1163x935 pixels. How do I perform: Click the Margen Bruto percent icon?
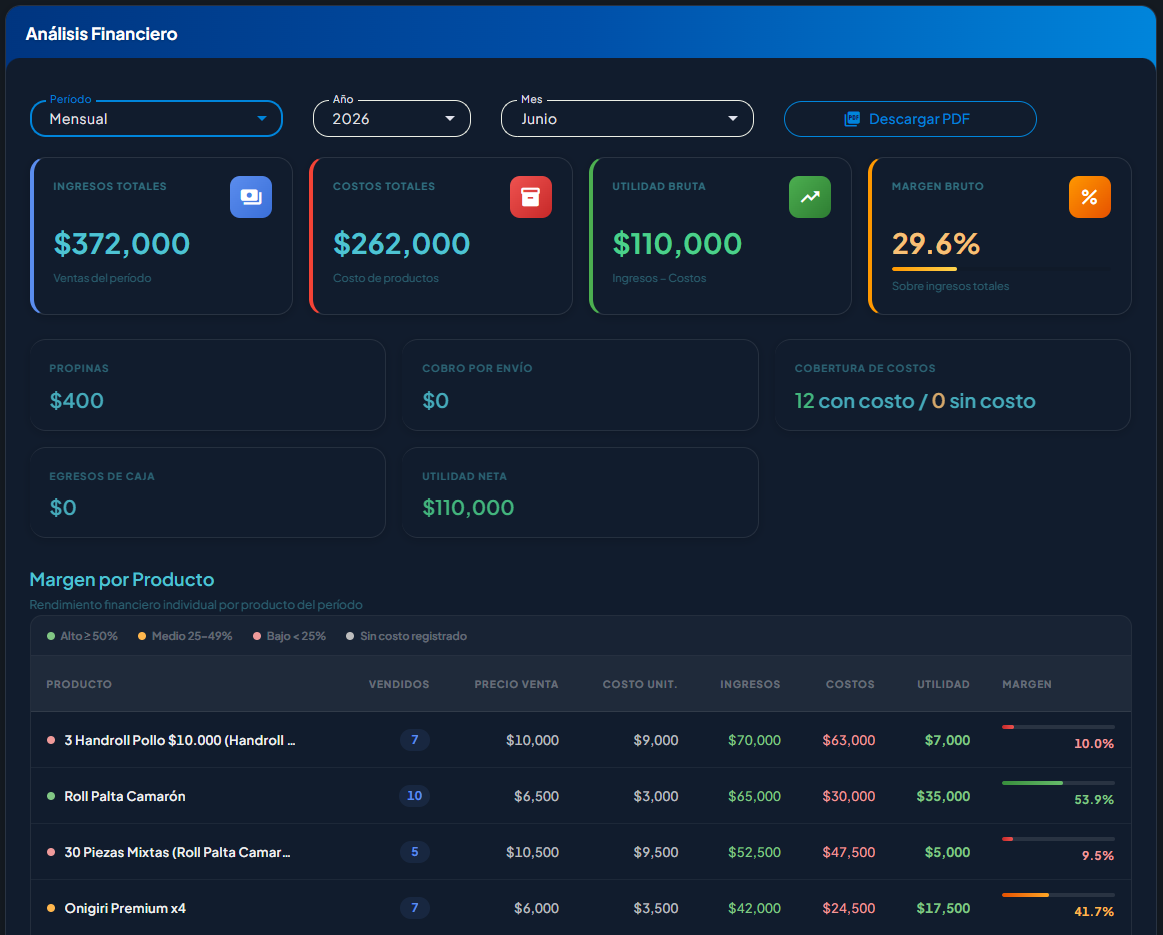pos(1090,197)
